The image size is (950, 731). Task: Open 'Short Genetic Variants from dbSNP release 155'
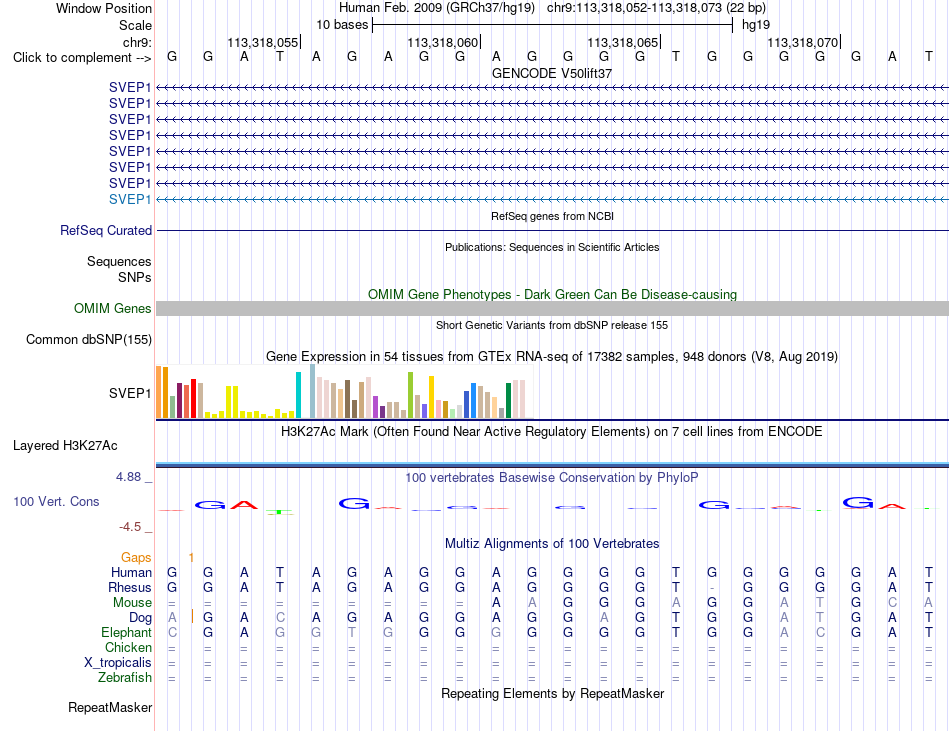coord(552,325)
